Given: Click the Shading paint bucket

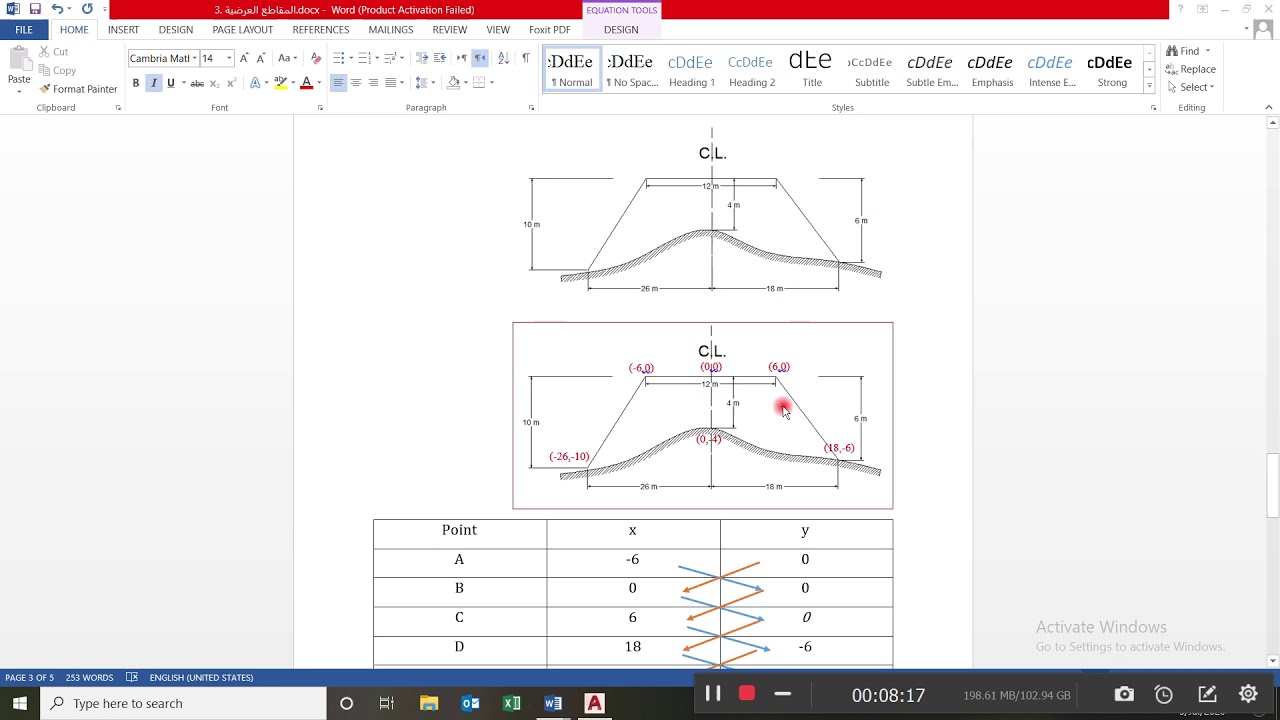Looking at the screenshot, I should click(x=454, y=83).
